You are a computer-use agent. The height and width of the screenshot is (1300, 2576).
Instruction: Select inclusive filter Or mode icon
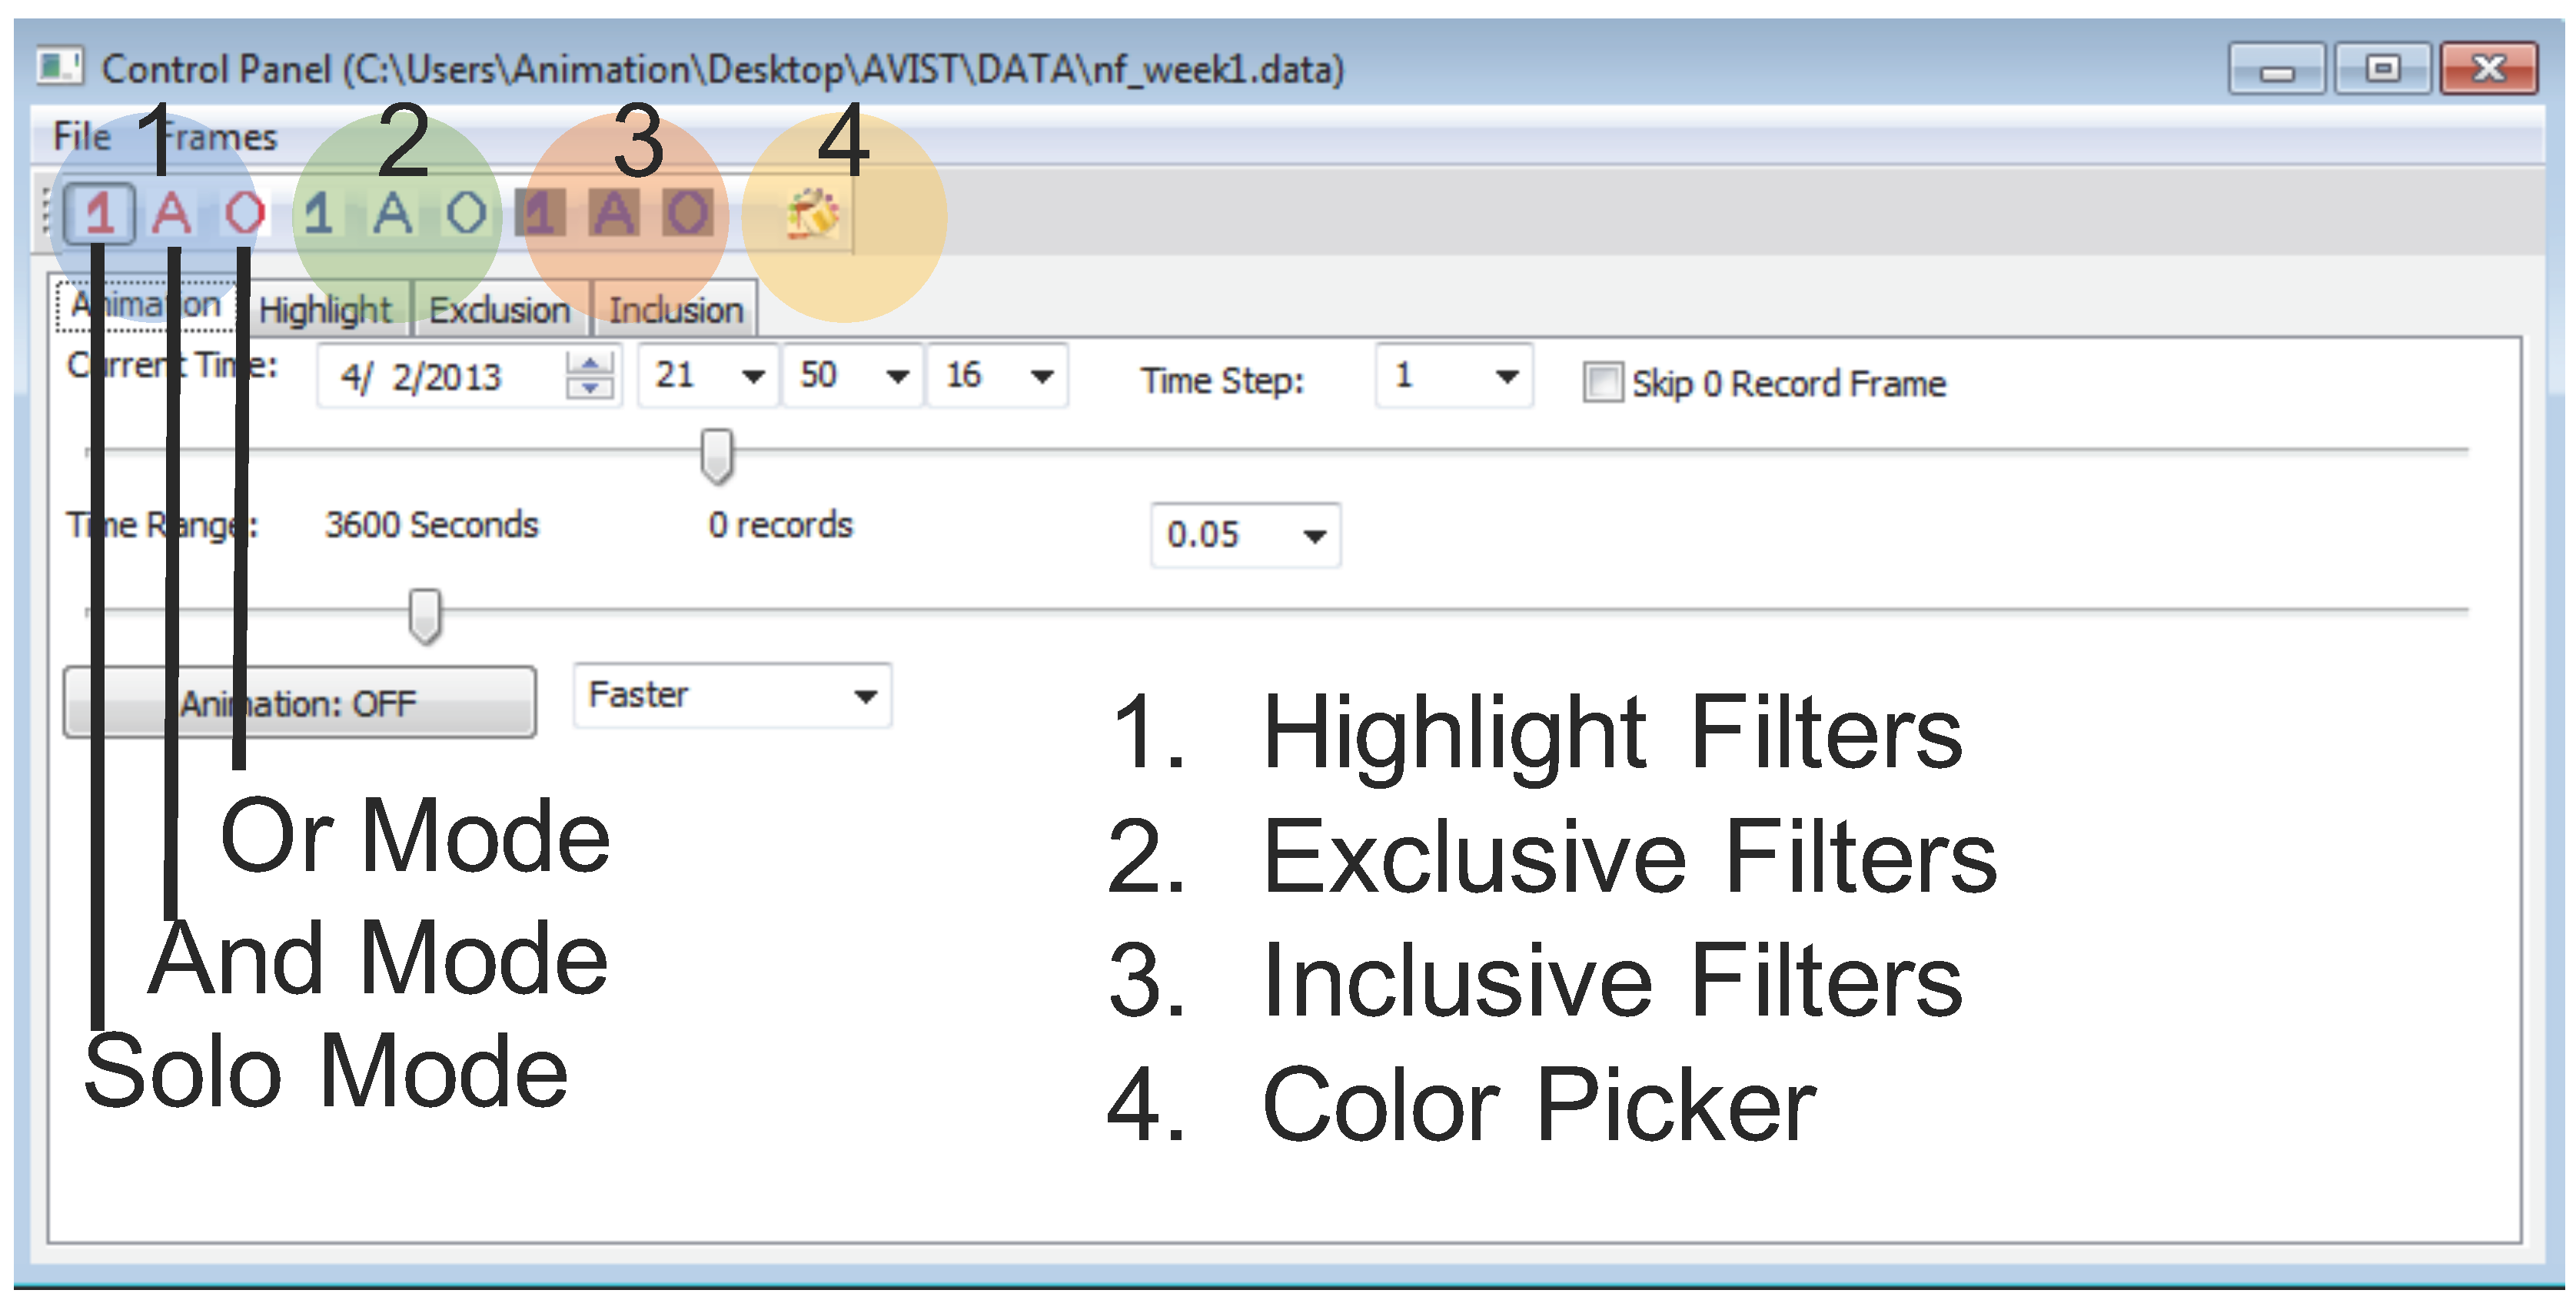point(688,214)
